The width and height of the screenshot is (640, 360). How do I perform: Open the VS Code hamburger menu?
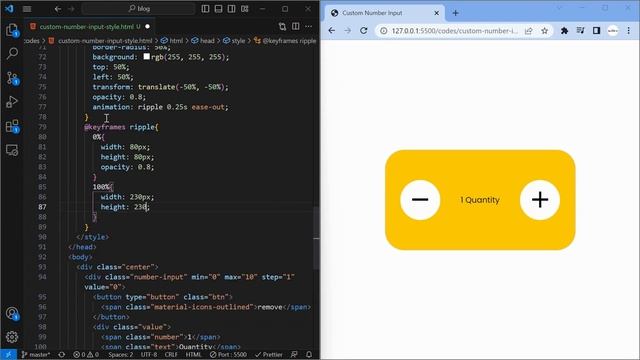click(27, 9)
